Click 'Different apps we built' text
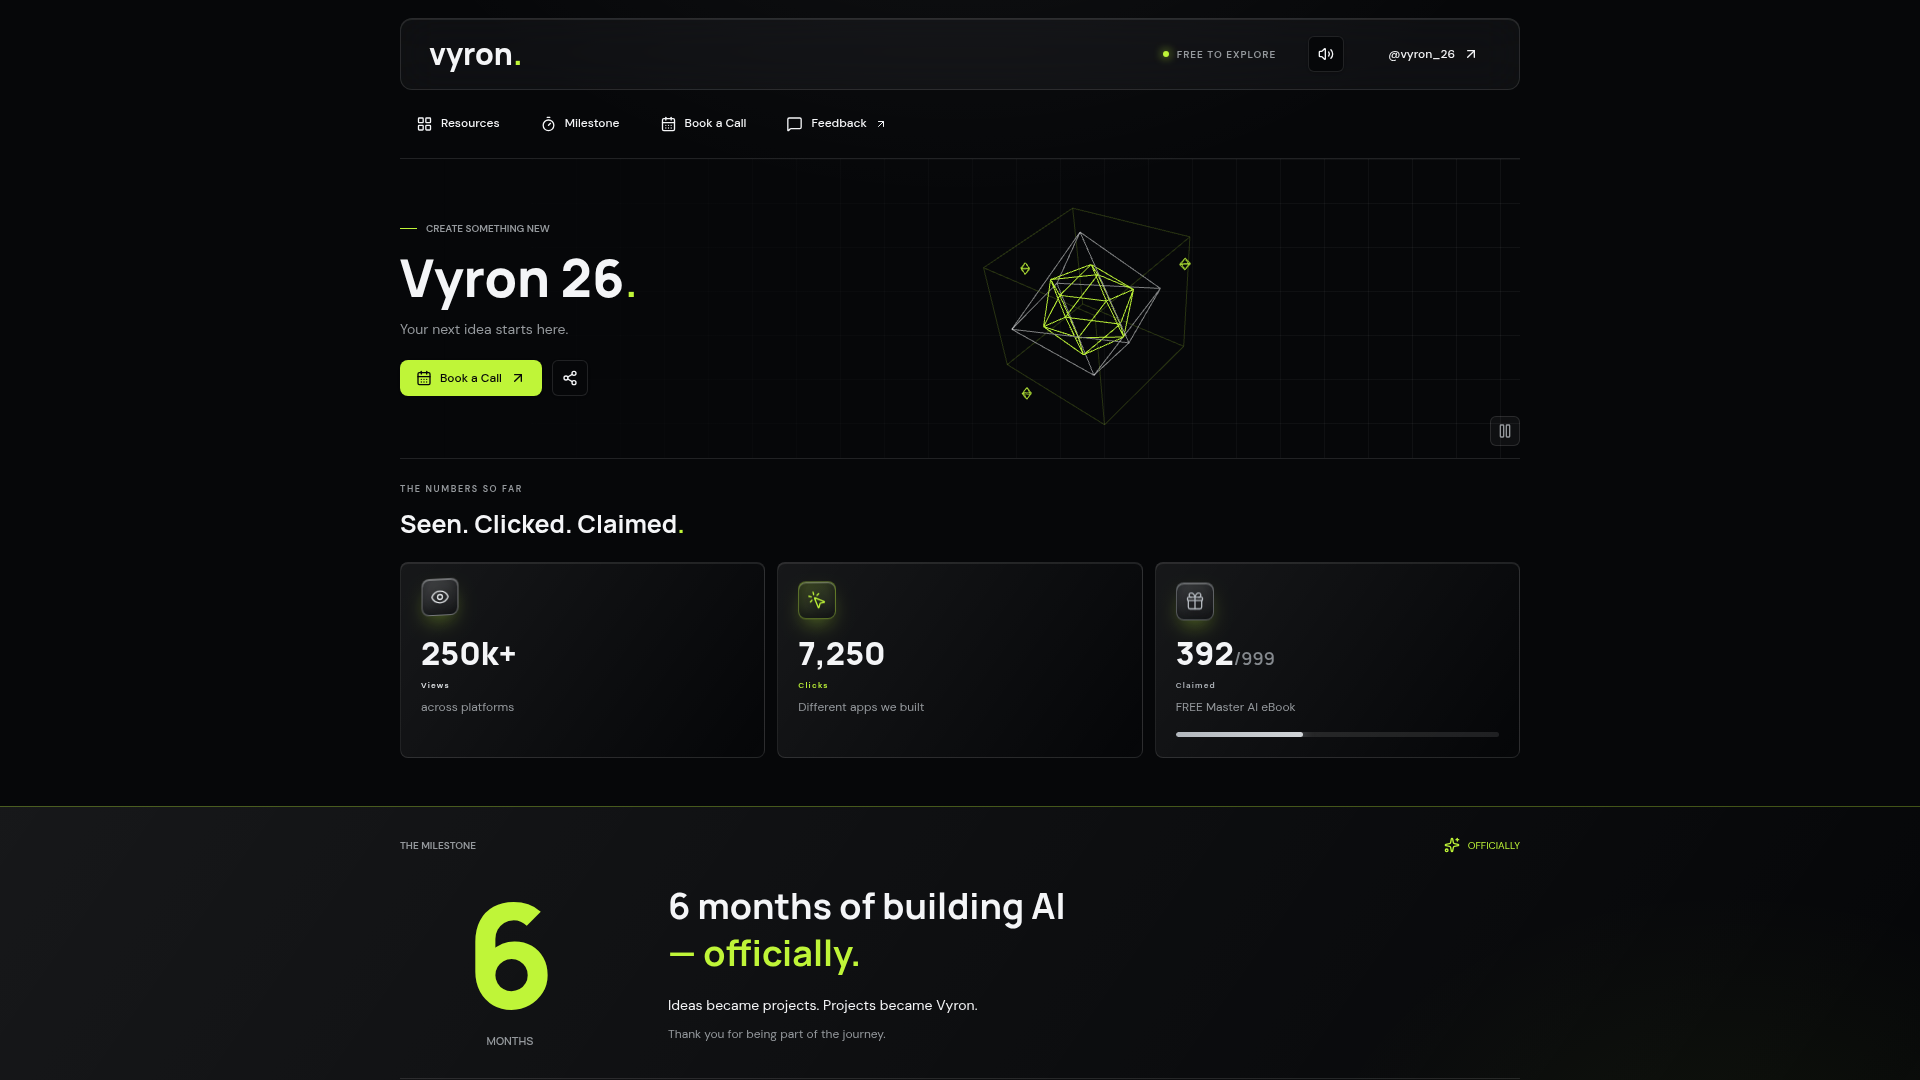 pos(861,707)
